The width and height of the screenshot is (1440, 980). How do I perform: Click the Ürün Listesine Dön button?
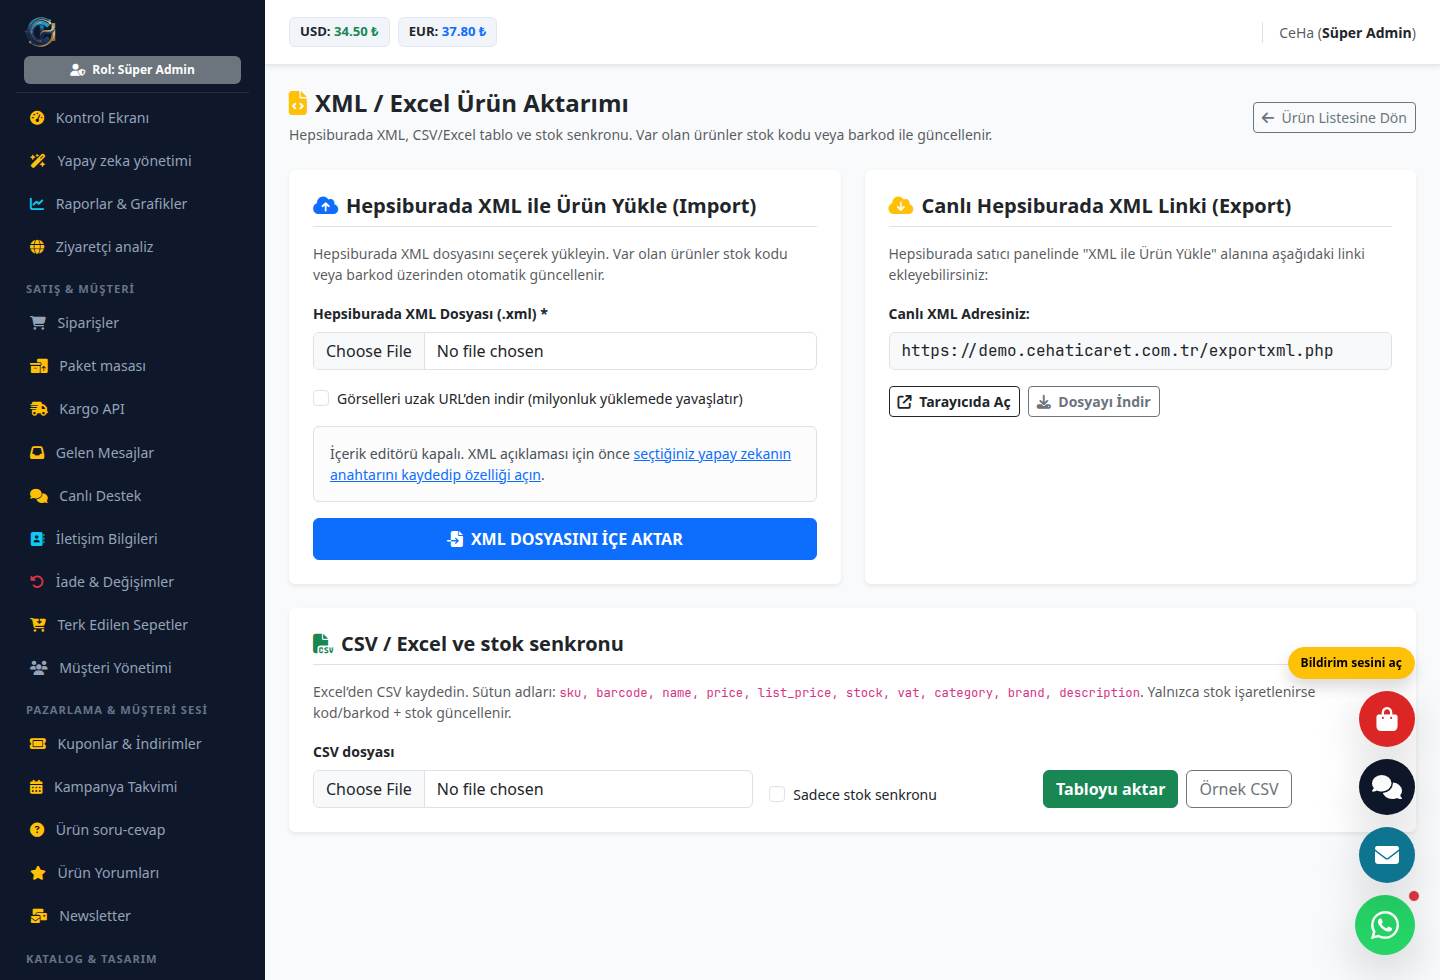[x=1334, y=118]
